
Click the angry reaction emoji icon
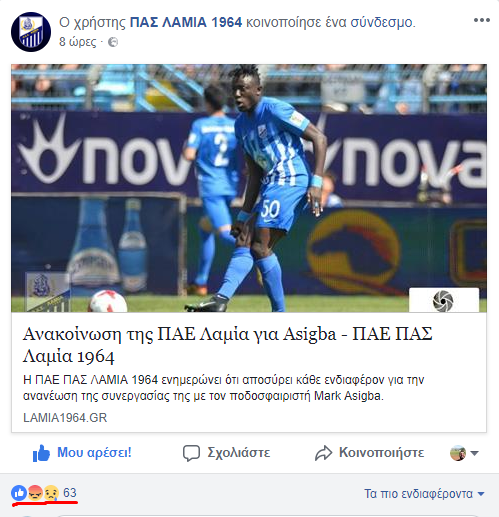(35, 493)
